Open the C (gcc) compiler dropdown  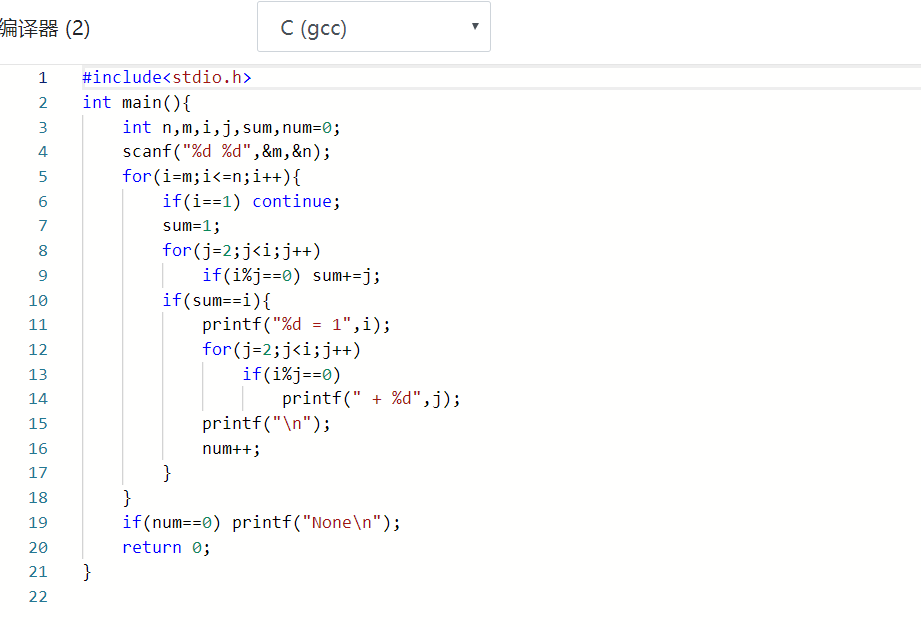tap(374, 26)
